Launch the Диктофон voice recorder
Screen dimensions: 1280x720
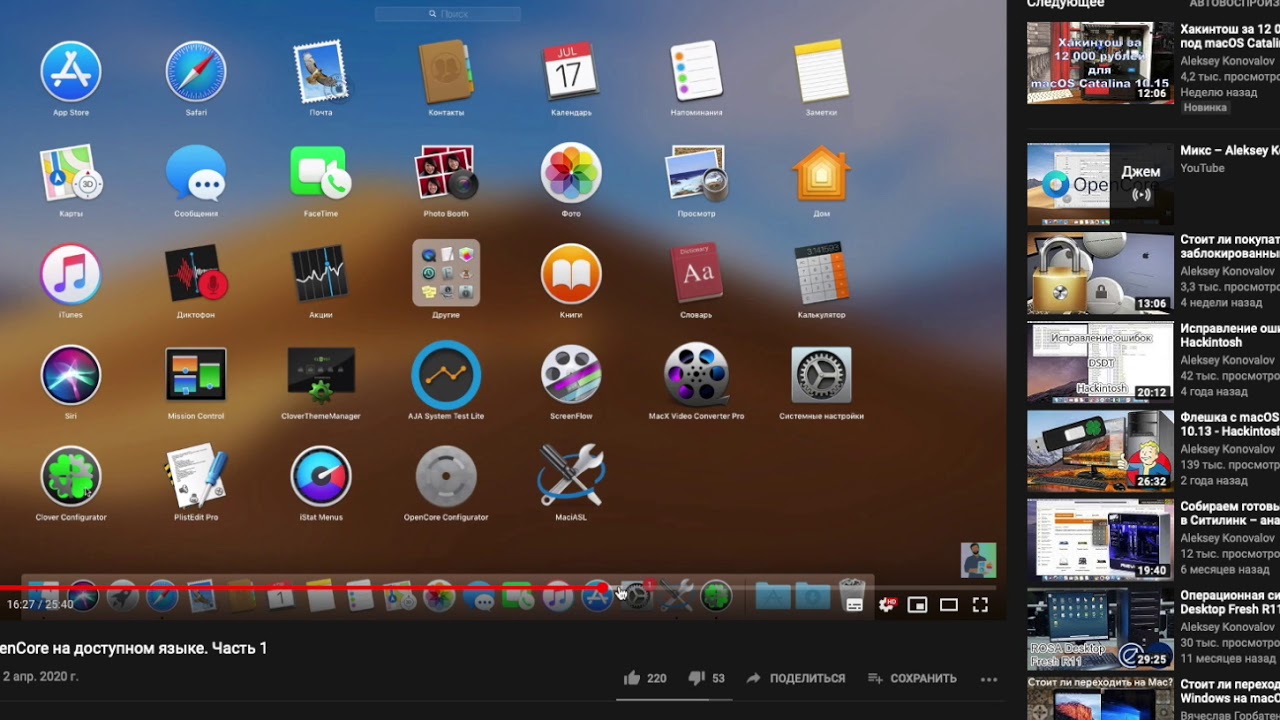click(196, 274)
